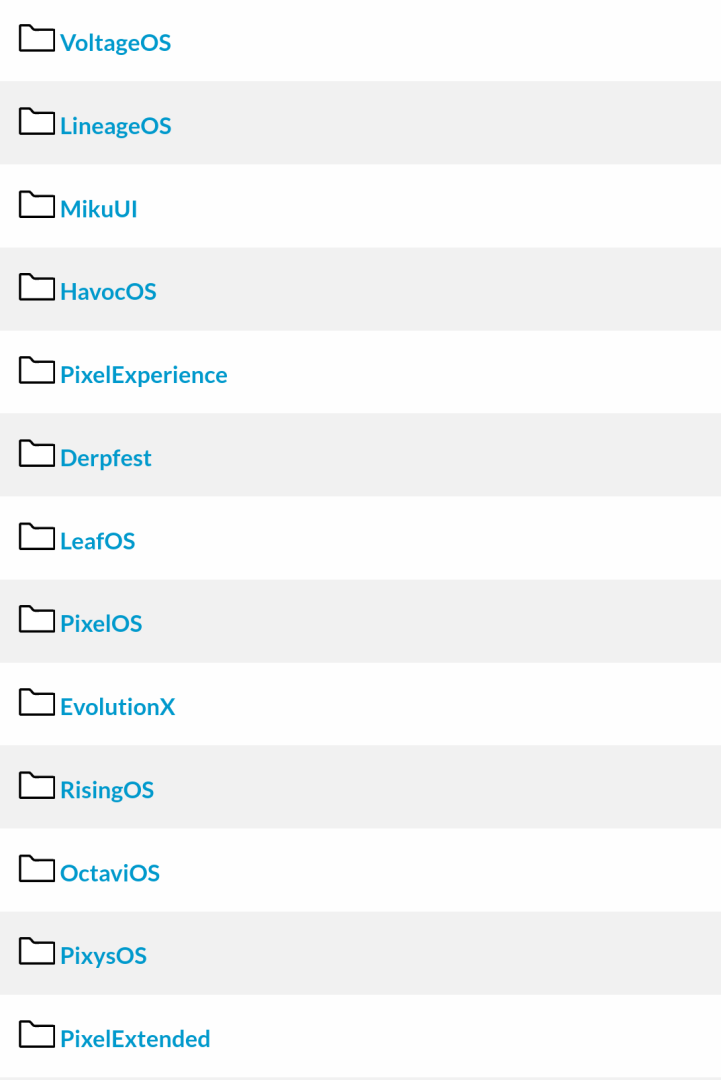Open the EvolutionX directory link
This screenshot has width=721, height=1080.
click(x=117, y=707)
